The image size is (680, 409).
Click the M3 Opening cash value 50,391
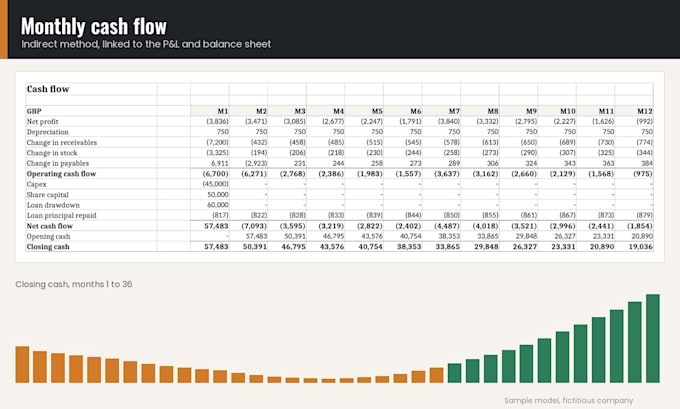point(295,236)
